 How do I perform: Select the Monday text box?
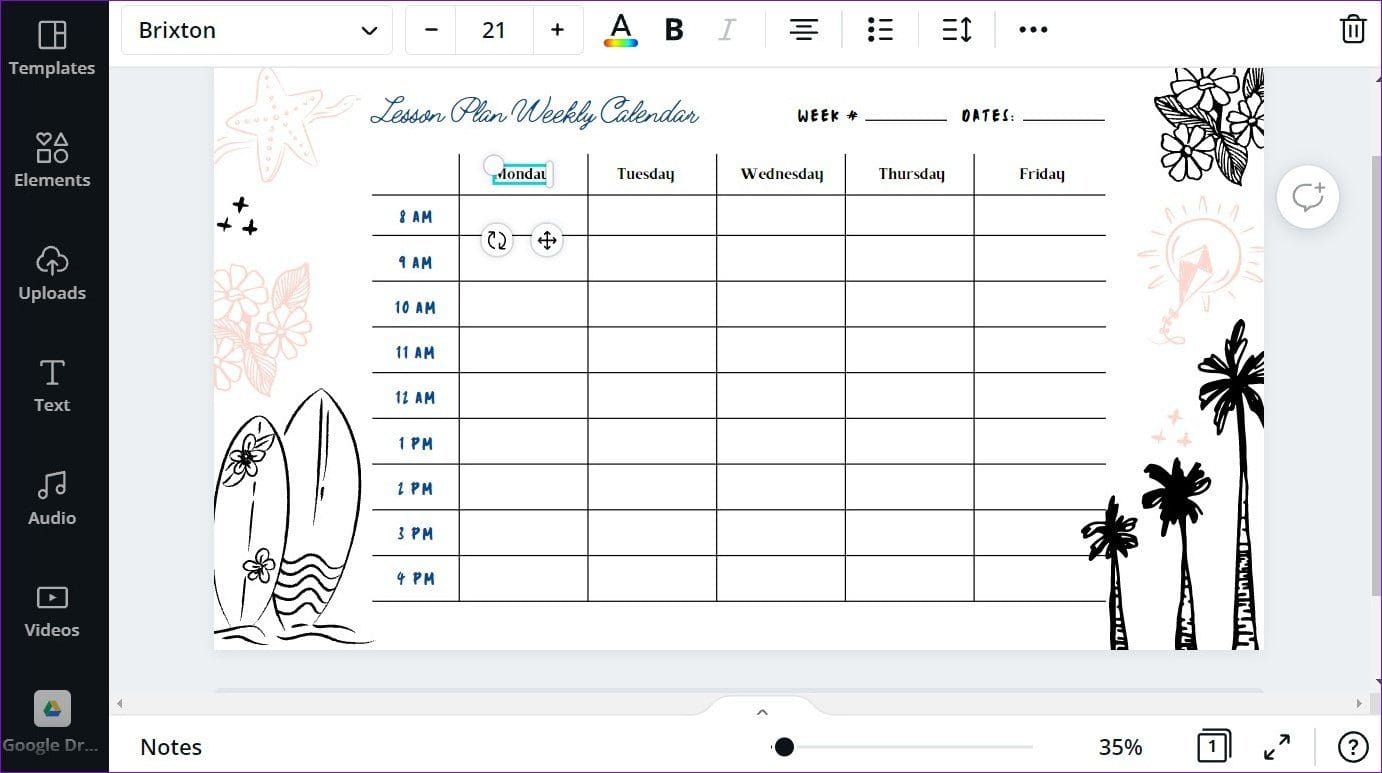(520, 174)
